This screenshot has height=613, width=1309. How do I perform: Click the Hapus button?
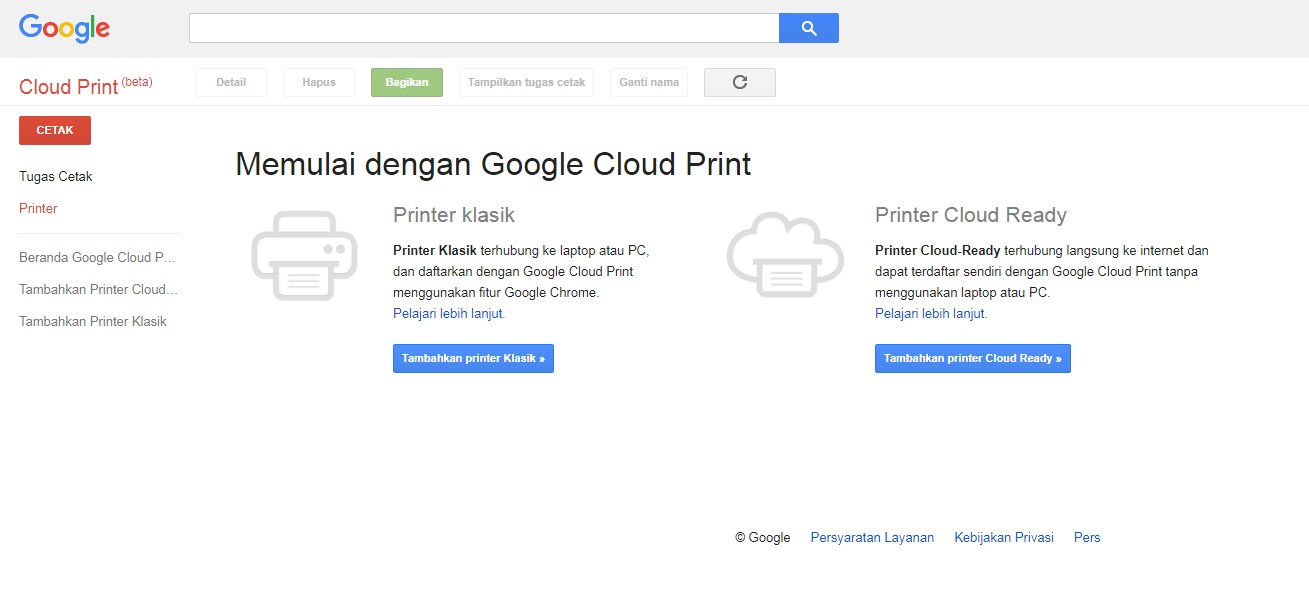click(x=318, y=83)
